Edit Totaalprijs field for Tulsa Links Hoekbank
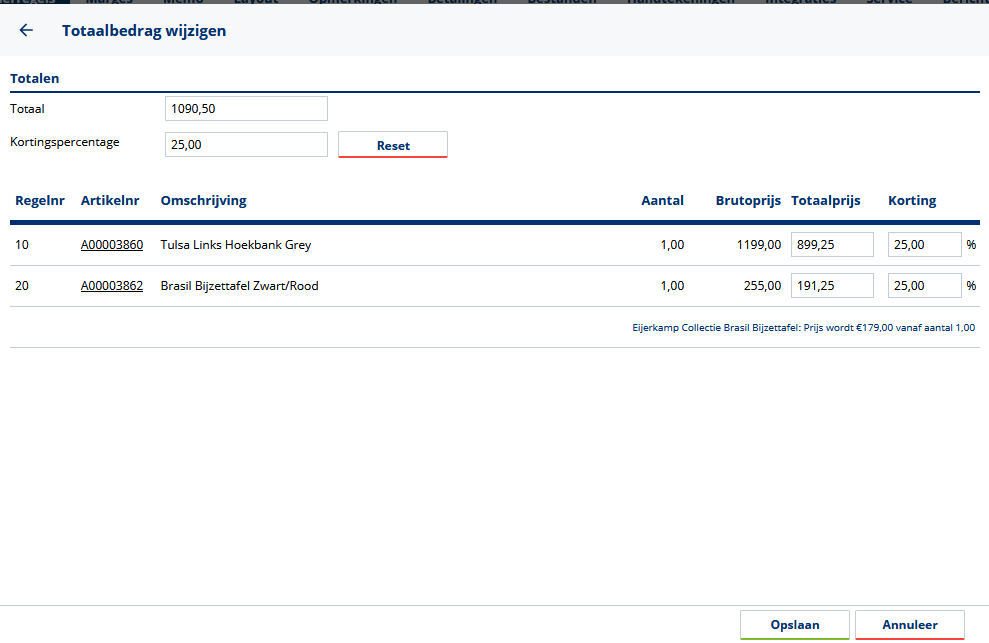The width and height of the screenshot is (989, 643). click(x=832, y=245)
